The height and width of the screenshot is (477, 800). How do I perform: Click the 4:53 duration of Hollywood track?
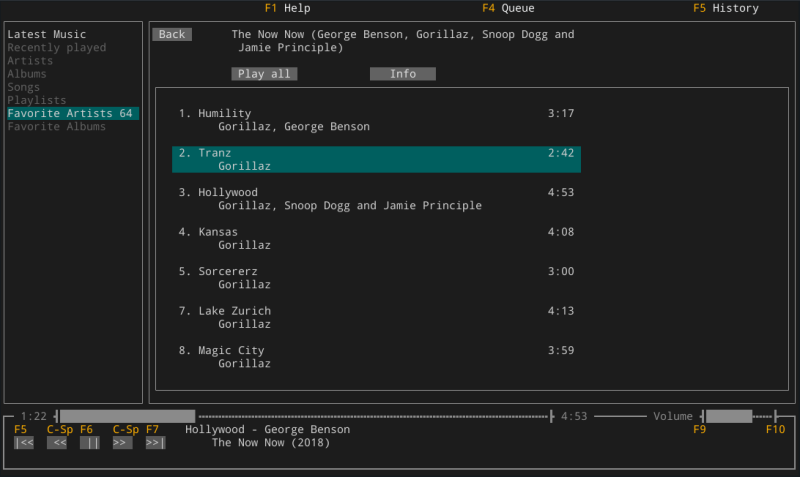[x=561, y=192]
